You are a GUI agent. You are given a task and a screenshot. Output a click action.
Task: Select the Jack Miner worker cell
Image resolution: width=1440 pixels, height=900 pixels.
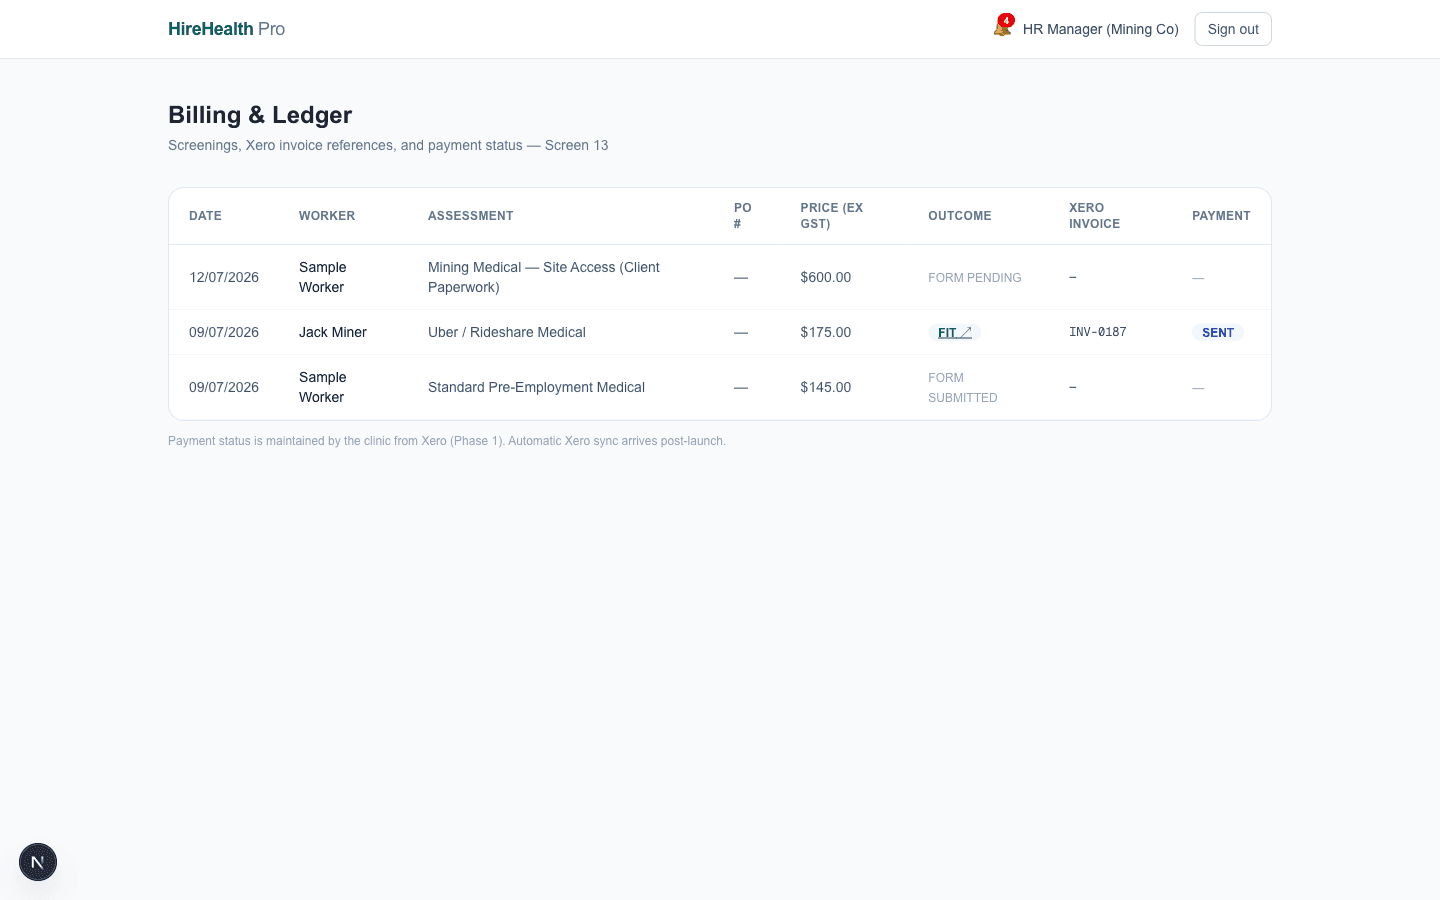333,332
